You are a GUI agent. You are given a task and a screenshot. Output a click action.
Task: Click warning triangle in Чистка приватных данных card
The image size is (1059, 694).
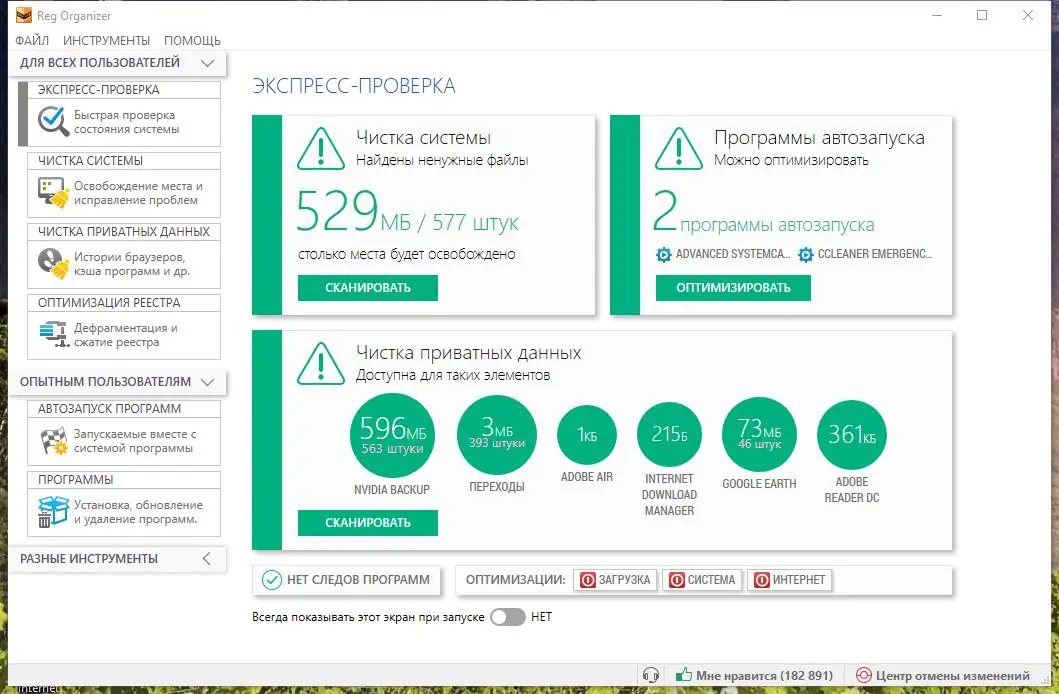click(321, 364)
